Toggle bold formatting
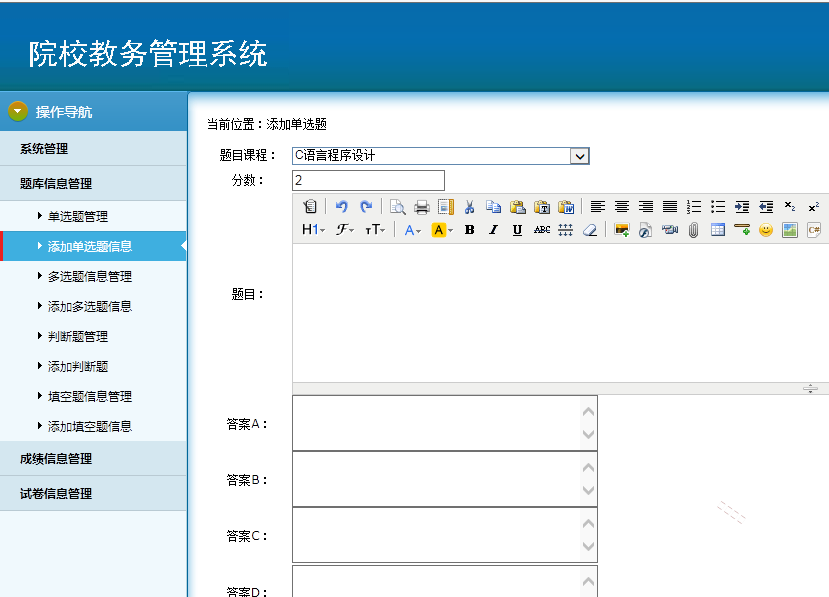The width and height of the screenshot is (829, 597). pyautogui.click(x=469, y=230)
